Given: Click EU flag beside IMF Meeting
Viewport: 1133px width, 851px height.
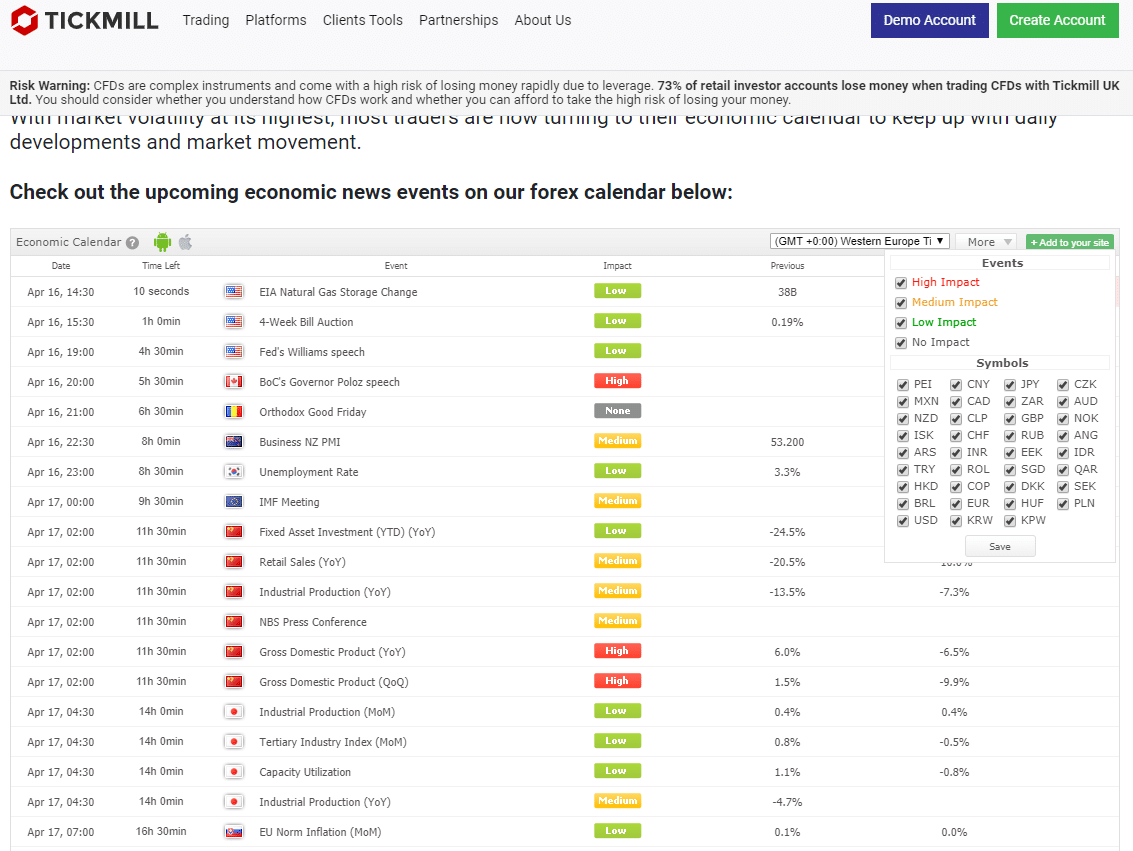Looking at the screenshot, I should coord(233,501).
